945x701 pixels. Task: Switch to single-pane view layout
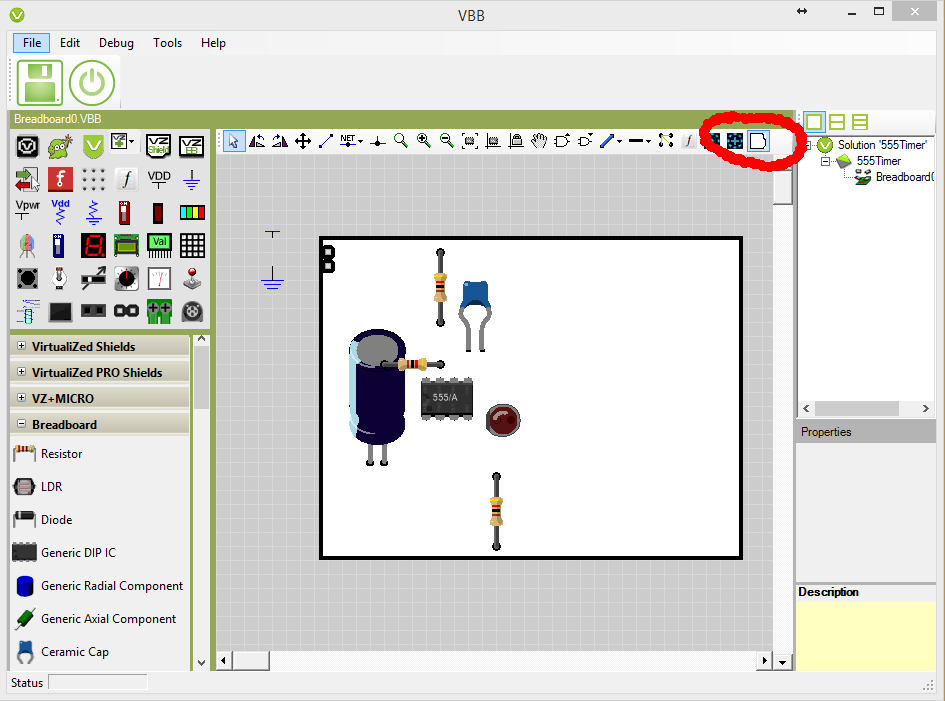click(815, 122)
